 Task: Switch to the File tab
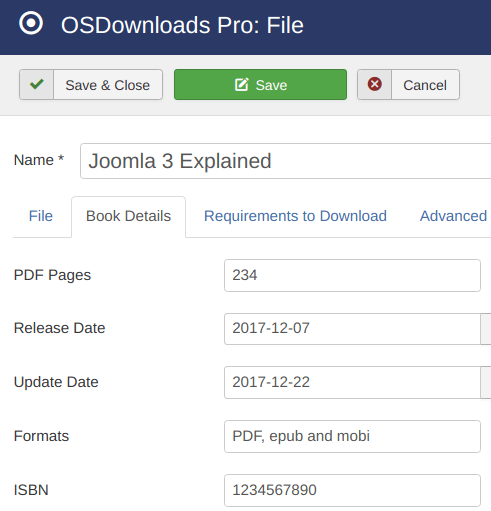41,216
